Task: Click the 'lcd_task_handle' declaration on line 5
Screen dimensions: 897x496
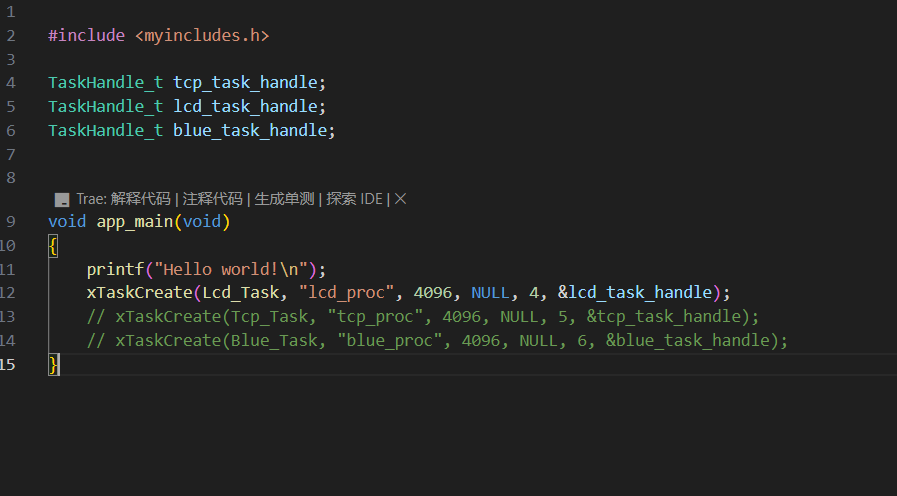Action: (x=245, y=107)
